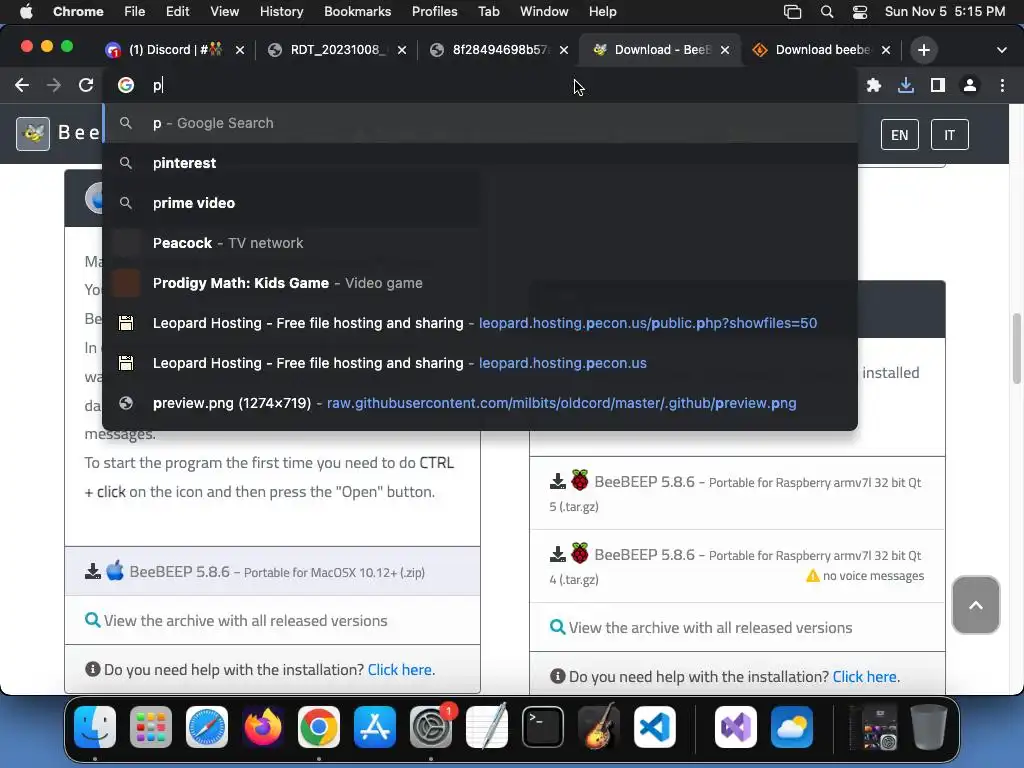Open the leopard.hosting.pecon.us suggestion

pos(480,363)
